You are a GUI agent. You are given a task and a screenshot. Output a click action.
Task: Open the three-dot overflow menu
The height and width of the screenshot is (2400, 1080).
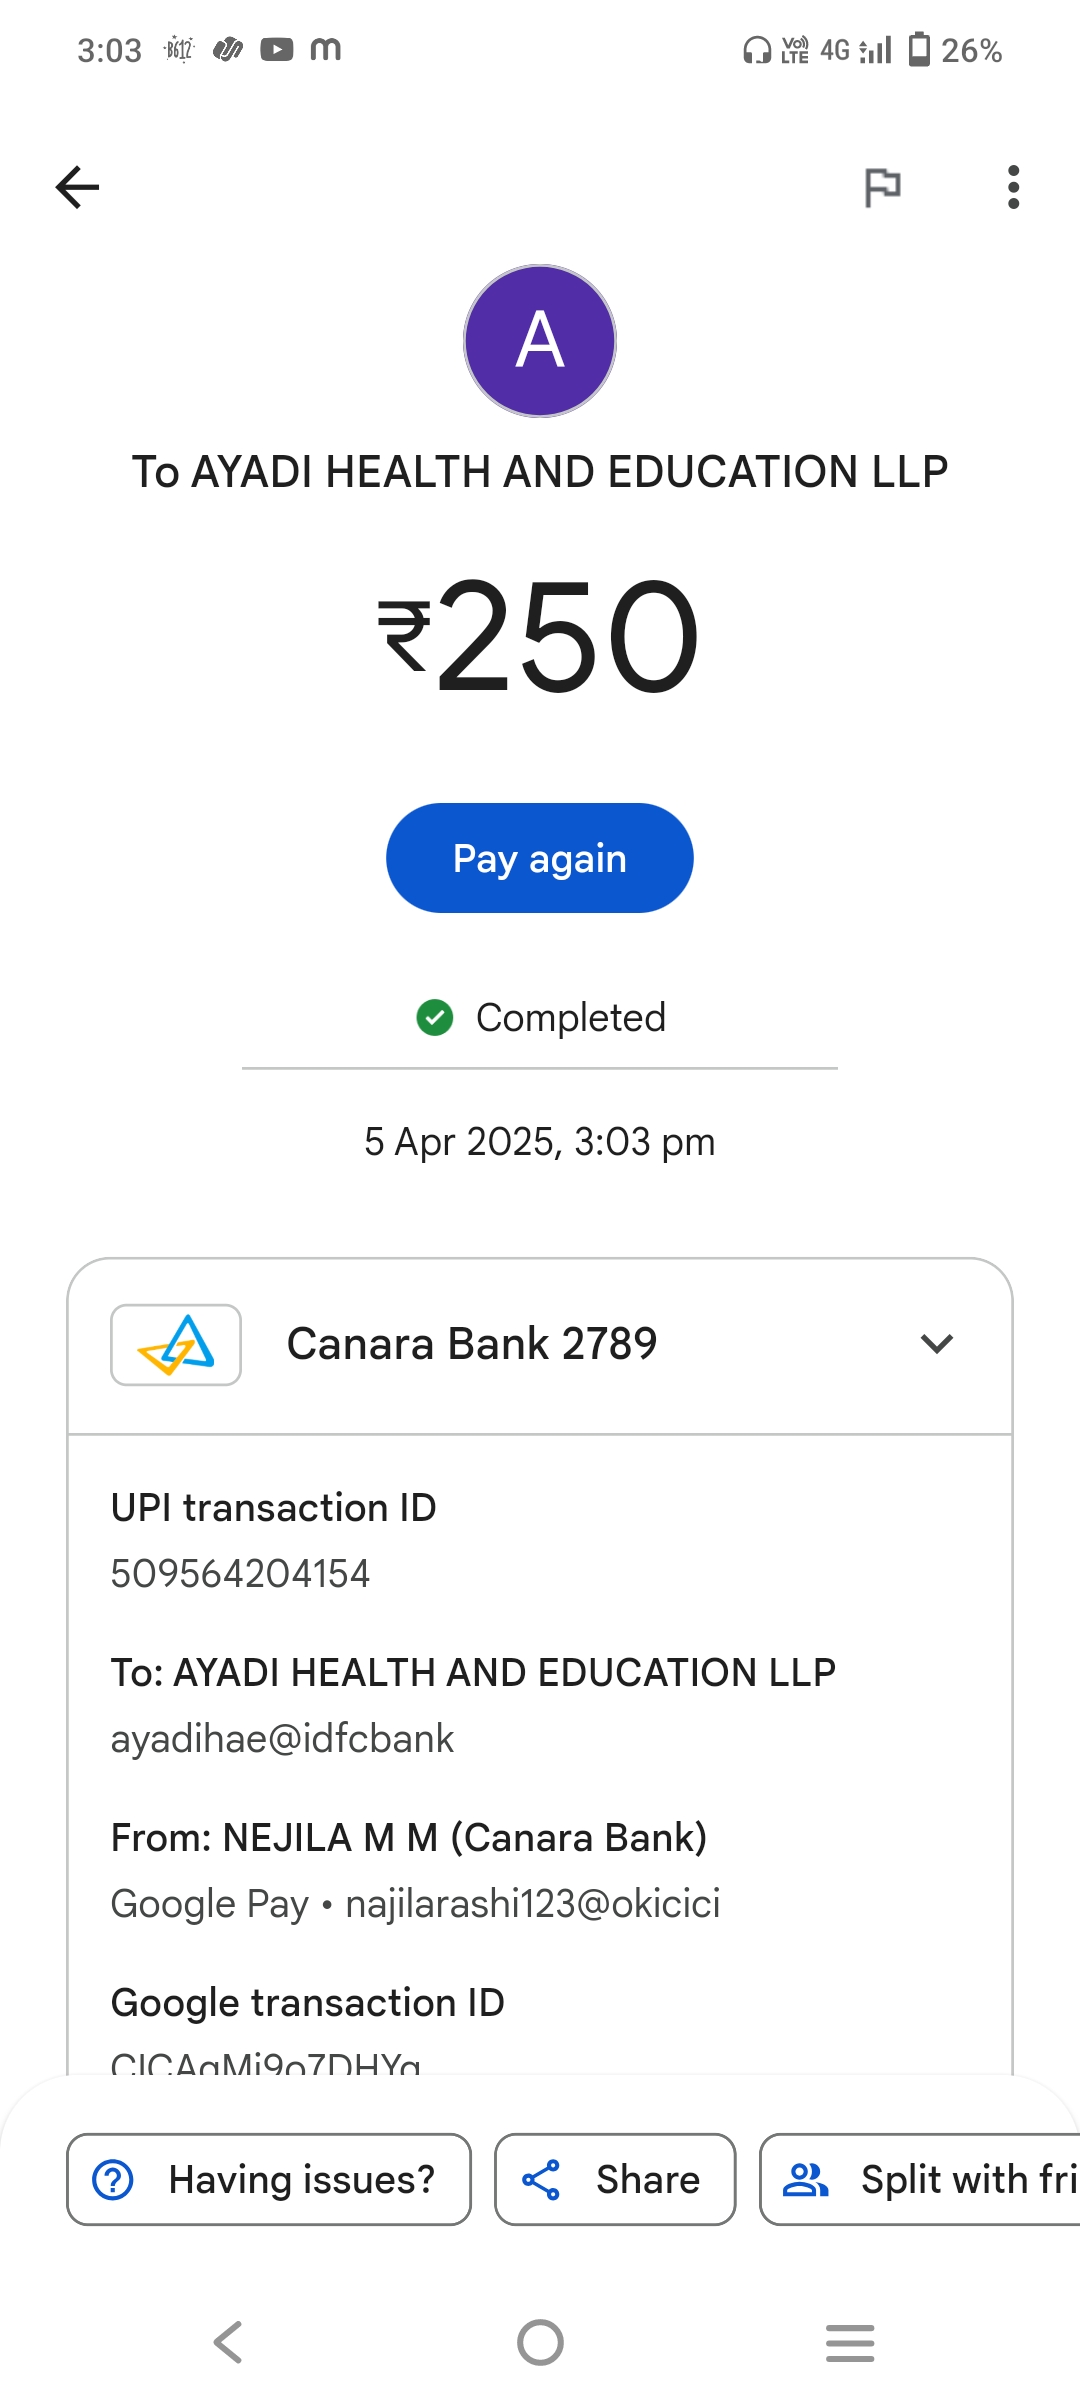[1013, 187]
